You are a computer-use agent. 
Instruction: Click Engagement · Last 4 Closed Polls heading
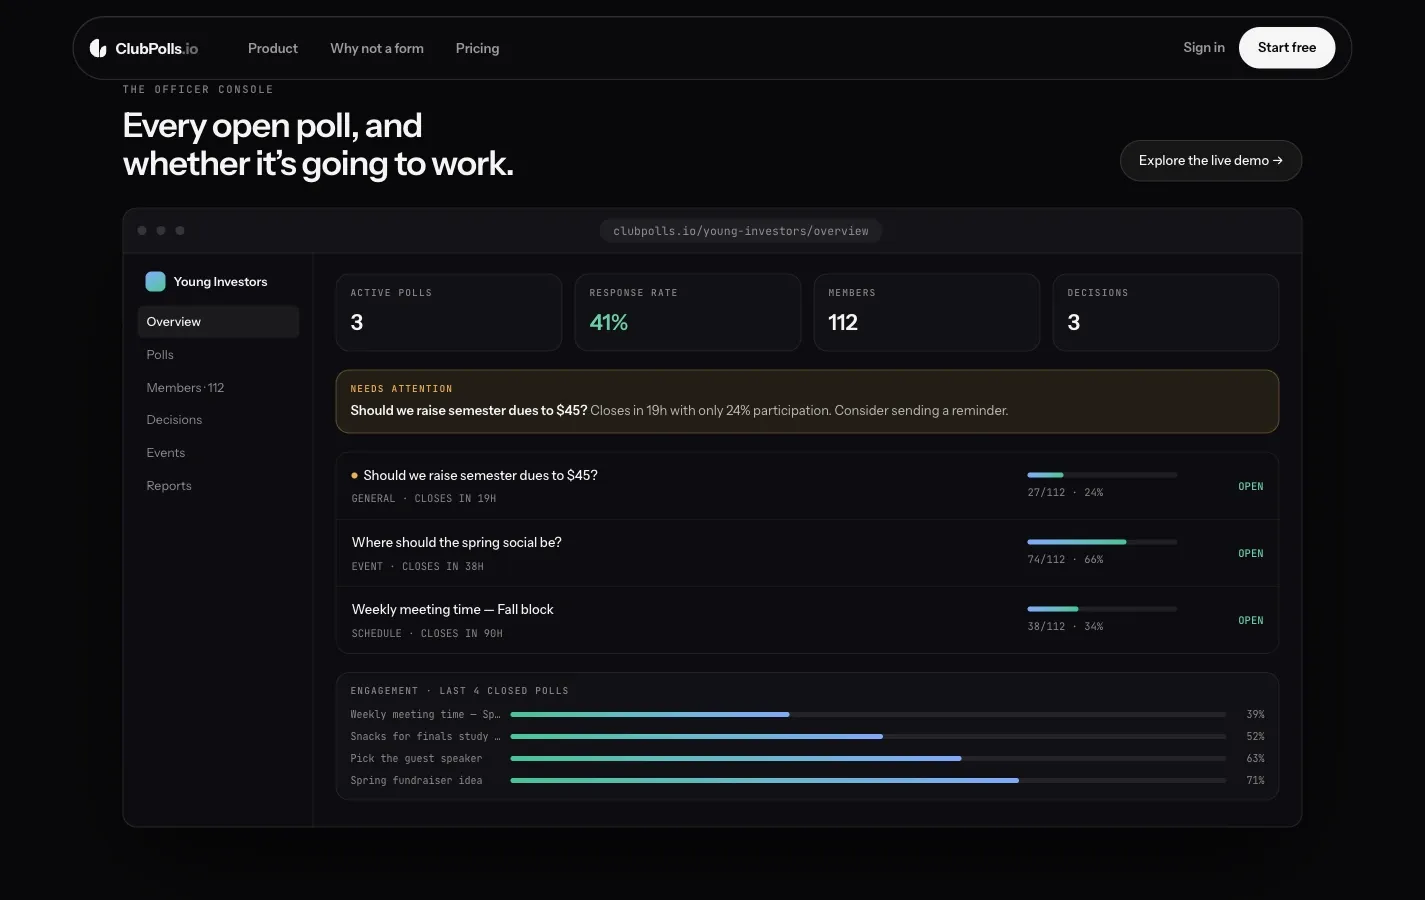[x=459, y=691]
